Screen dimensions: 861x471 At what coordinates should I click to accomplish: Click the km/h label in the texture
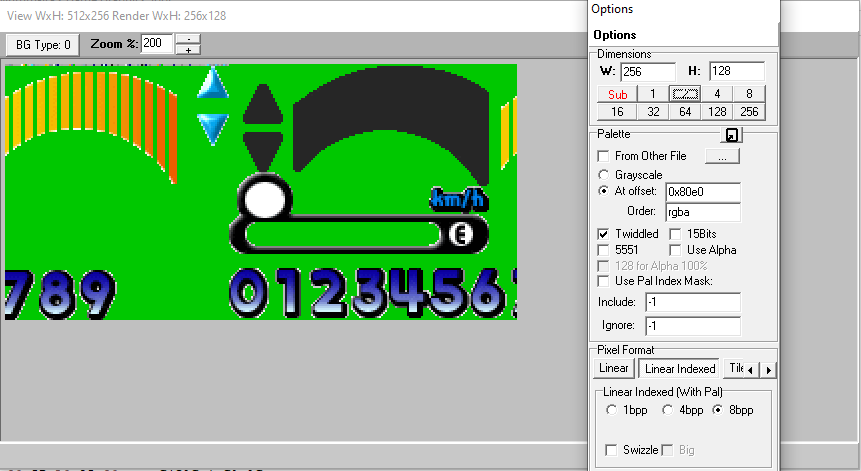(x=459, y=200)
